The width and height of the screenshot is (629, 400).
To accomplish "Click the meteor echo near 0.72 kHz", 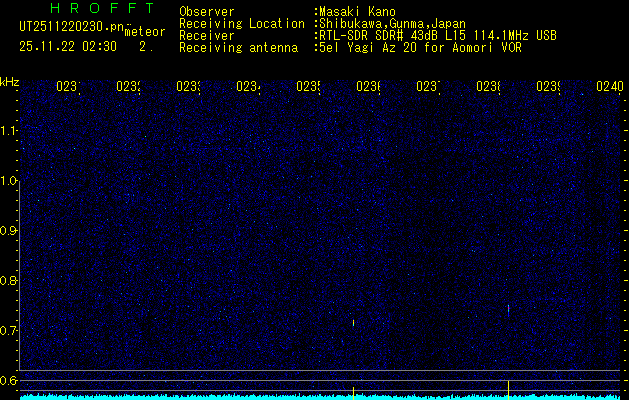I will [x=353, y=323].
